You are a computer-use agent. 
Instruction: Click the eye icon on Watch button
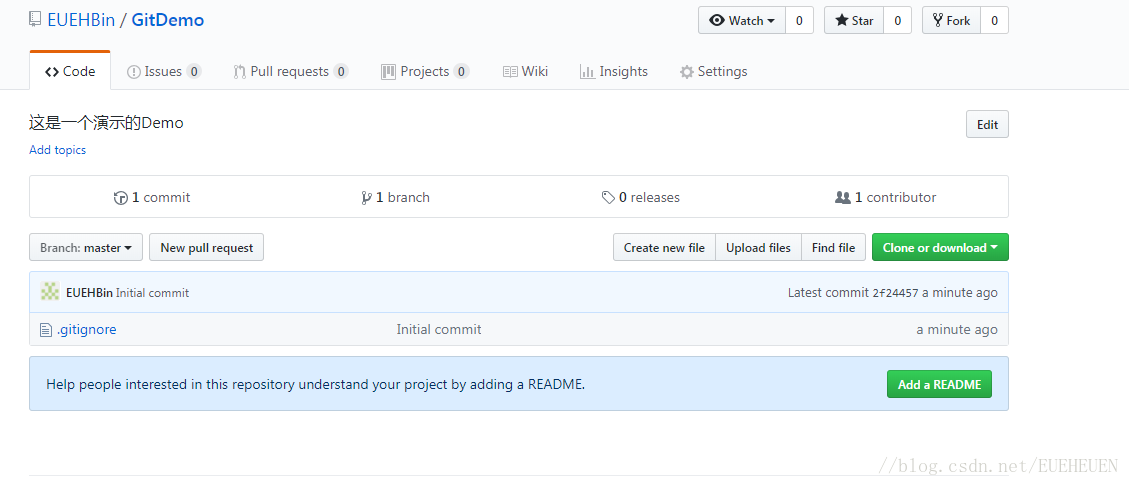click(x=716, y=20)
